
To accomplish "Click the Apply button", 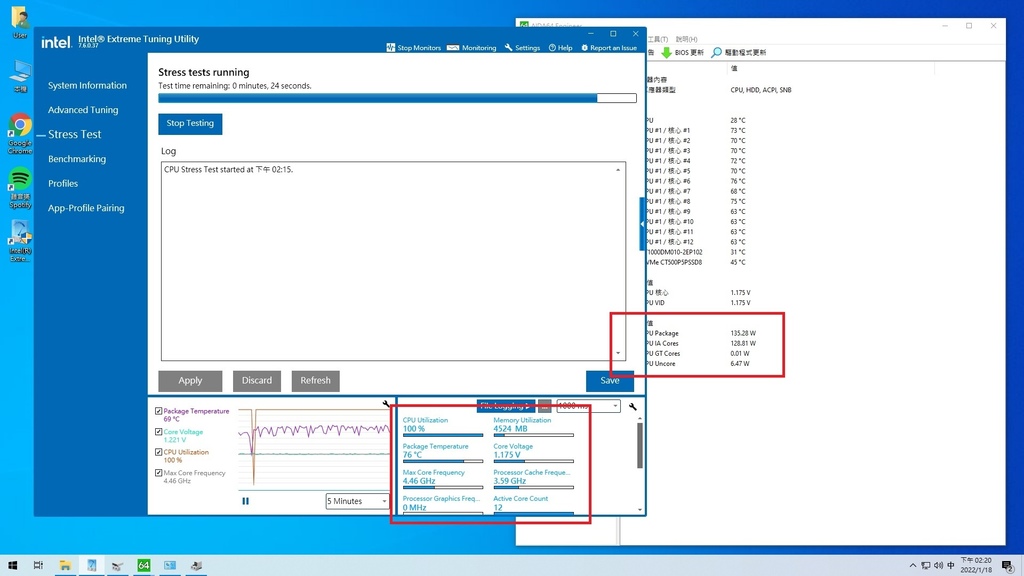I will (190, 381).
